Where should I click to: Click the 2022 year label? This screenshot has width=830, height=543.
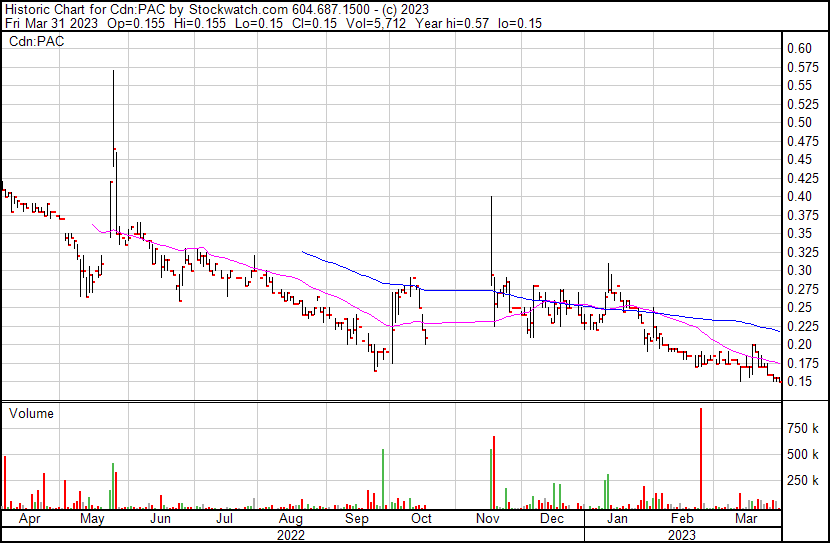coord(290,534)
